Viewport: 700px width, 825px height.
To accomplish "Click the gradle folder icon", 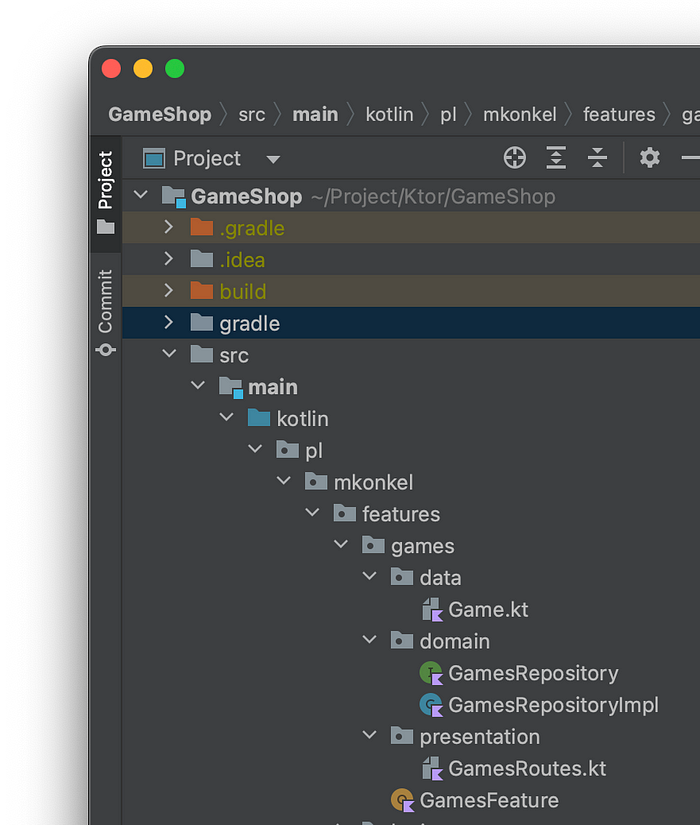I will click(202, 323).
